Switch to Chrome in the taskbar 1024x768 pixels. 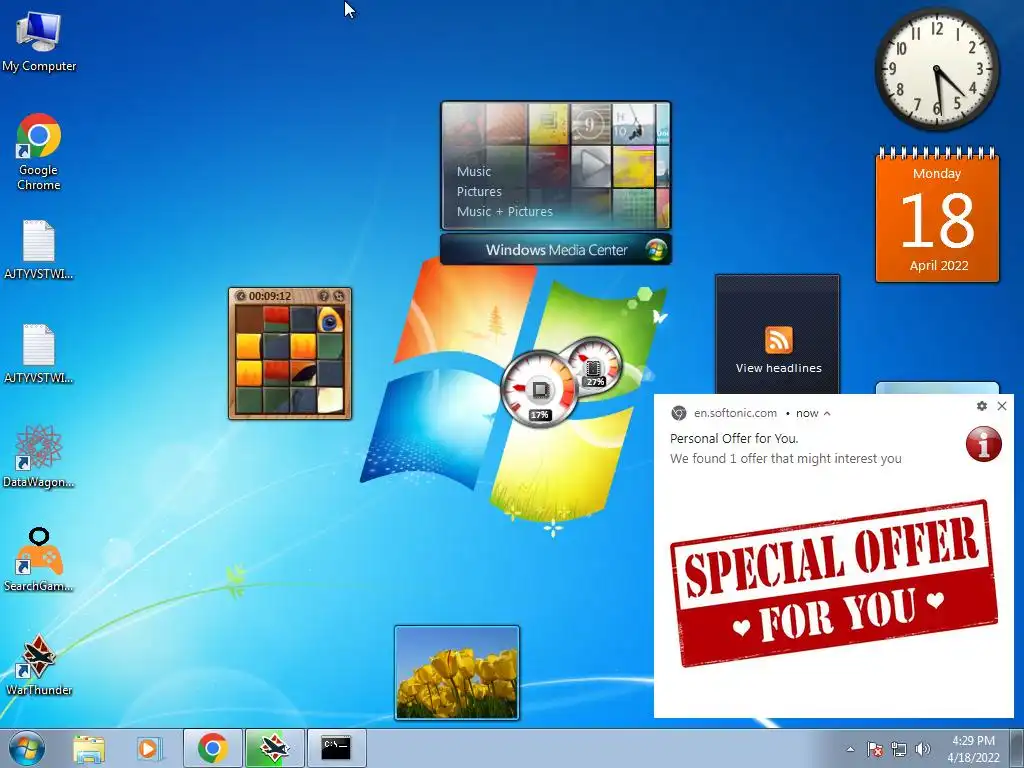(212, 748)
